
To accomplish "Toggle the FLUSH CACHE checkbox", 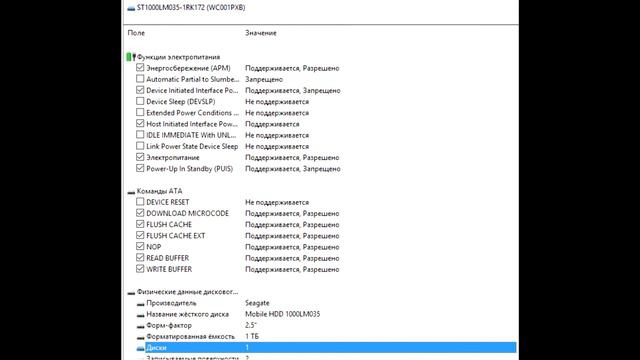I will [x=140, y=224].
